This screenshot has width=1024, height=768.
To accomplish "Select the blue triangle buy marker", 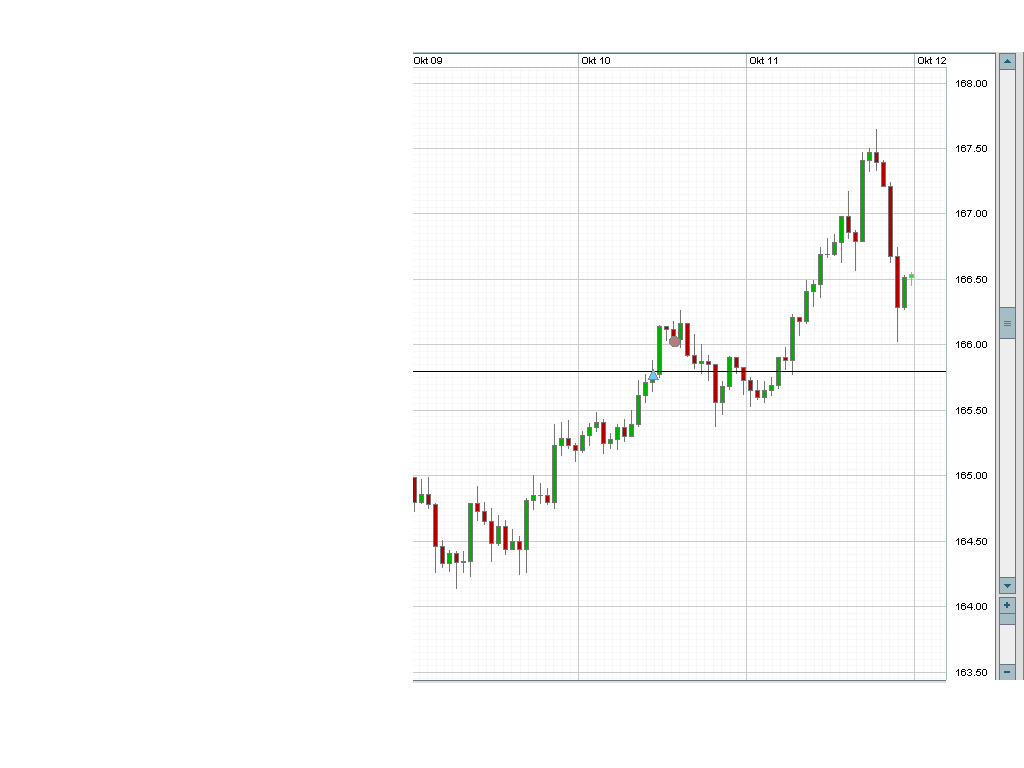I will [x=653, y=376].
